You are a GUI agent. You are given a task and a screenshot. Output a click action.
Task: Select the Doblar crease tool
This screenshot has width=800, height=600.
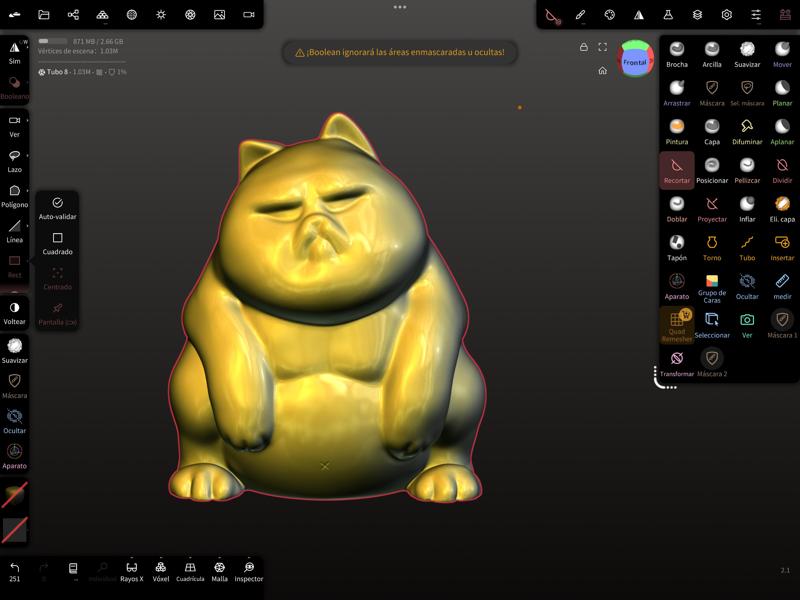[677, 210]
